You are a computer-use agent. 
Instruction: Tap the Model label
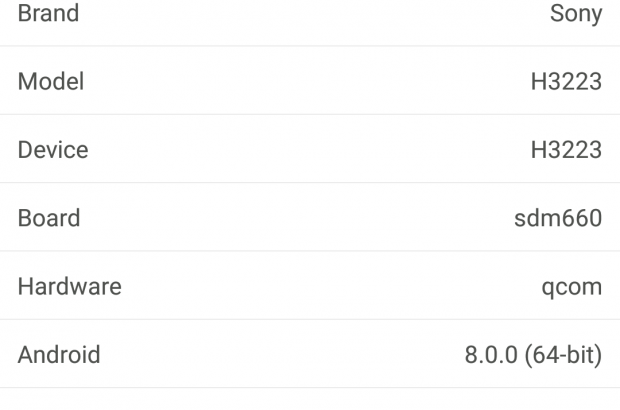(x=51, y=82)
